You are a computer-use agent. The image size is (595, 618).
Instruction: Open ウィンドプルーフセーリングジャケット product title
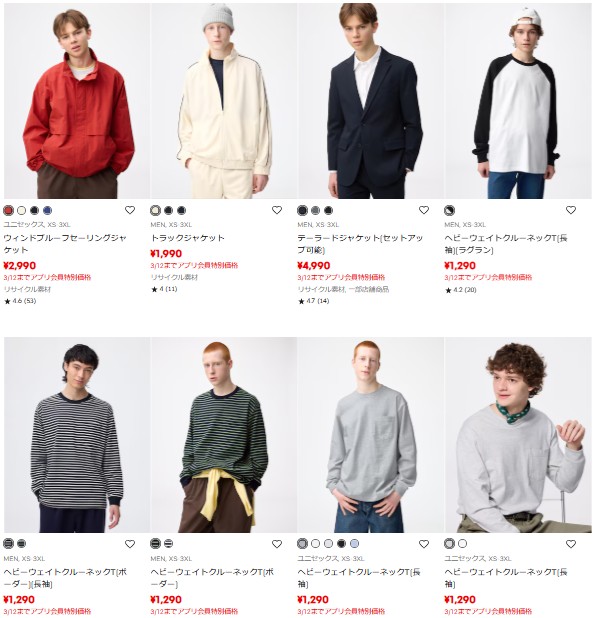pyautogui.click(x=65, y=244)
